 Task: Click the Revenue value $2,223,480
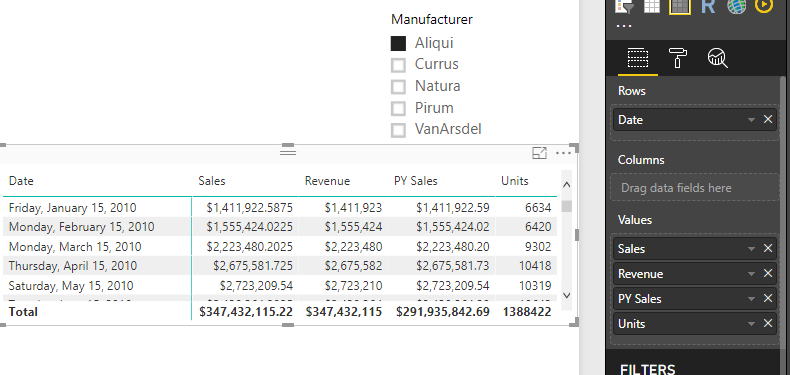pos(353,247)
